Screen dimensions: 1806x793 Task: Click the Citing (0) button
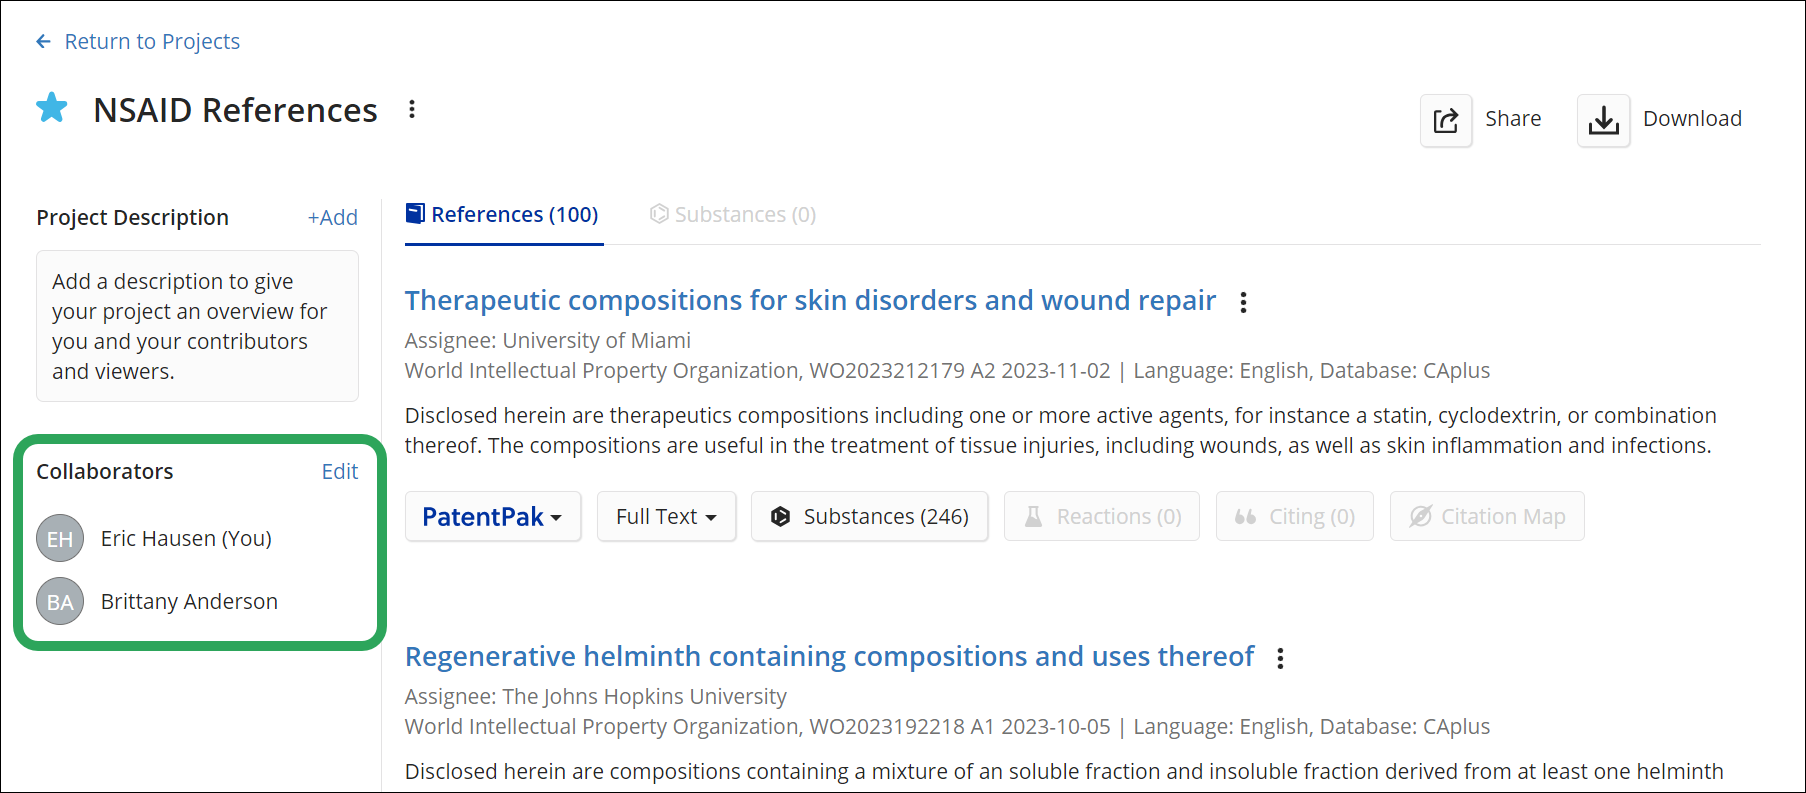(1294, 516)
